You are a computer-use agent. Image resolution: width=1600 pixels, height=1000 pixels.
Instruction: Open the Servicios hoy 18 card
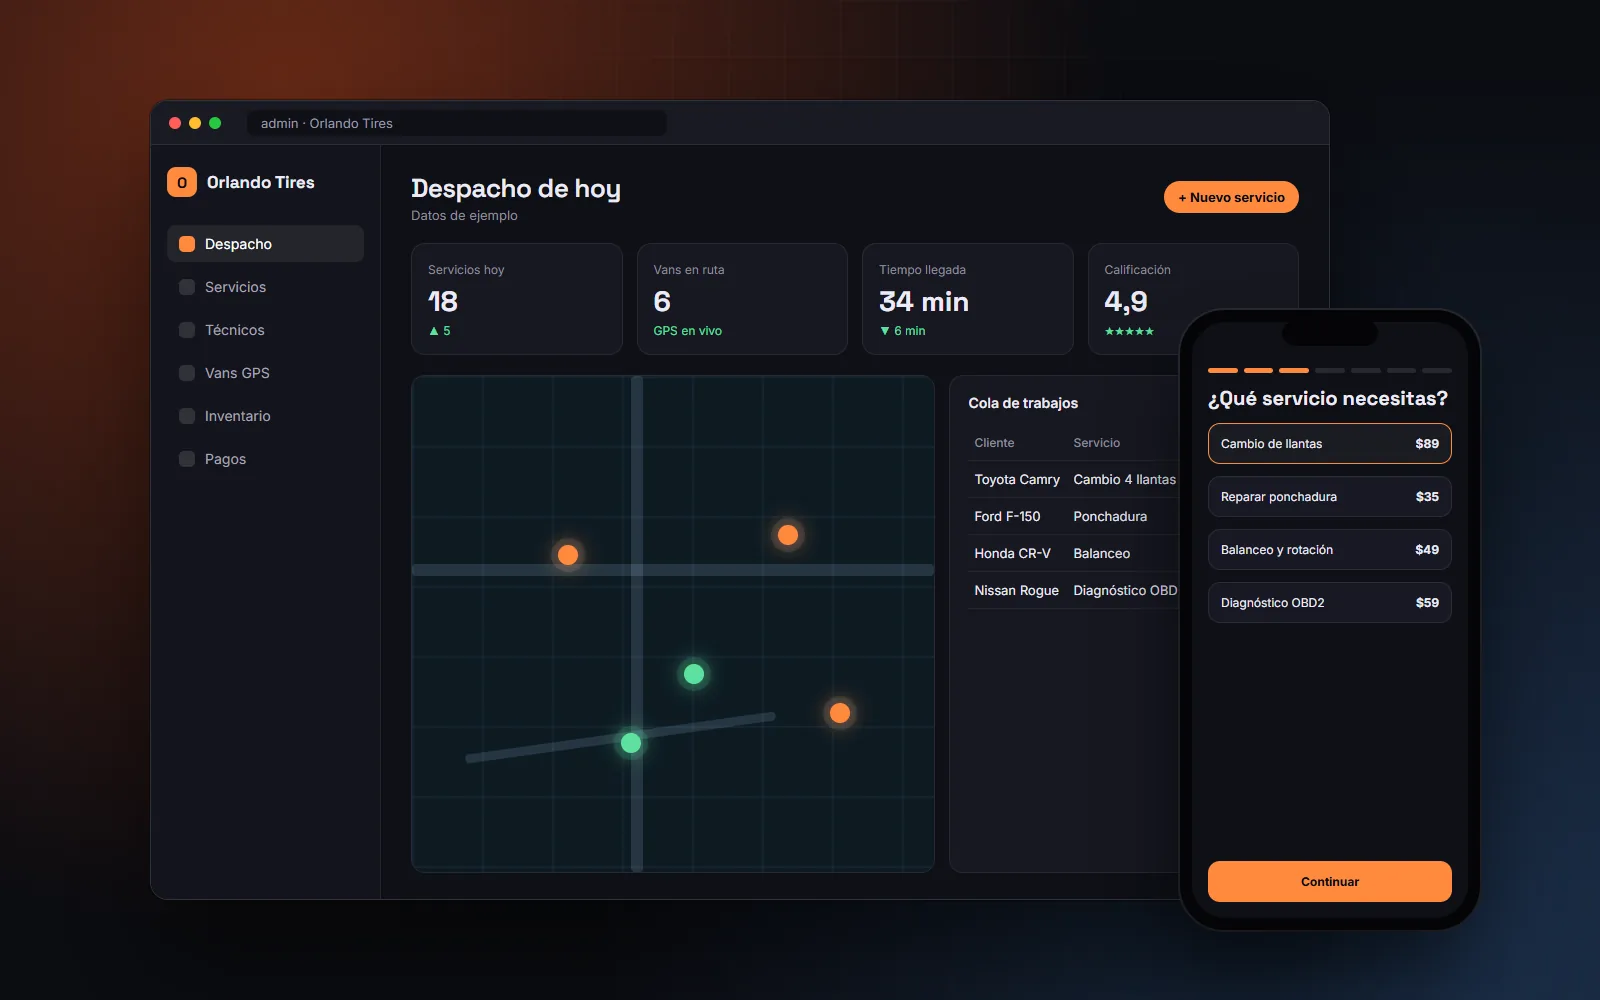(517, 299)
